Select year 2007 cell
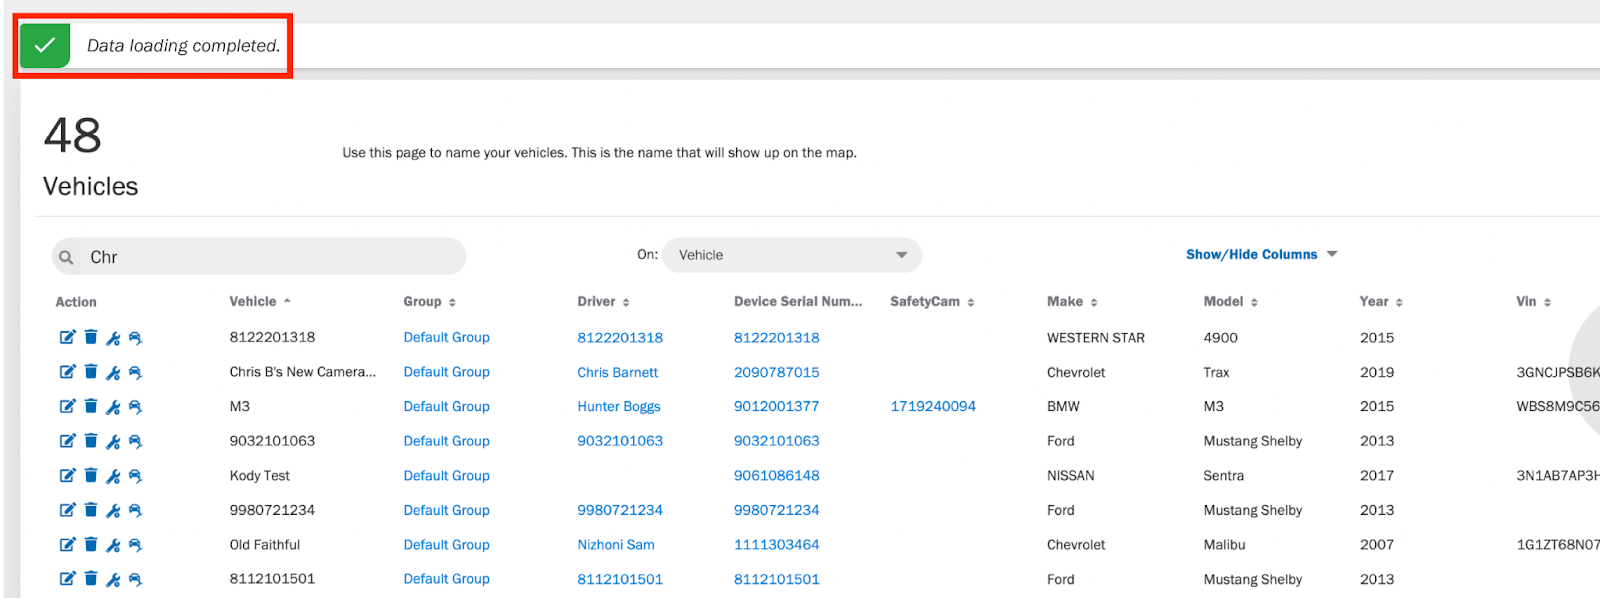Image resolution: width=1600 pixels, height=598 pixels. coord(1376,545)
